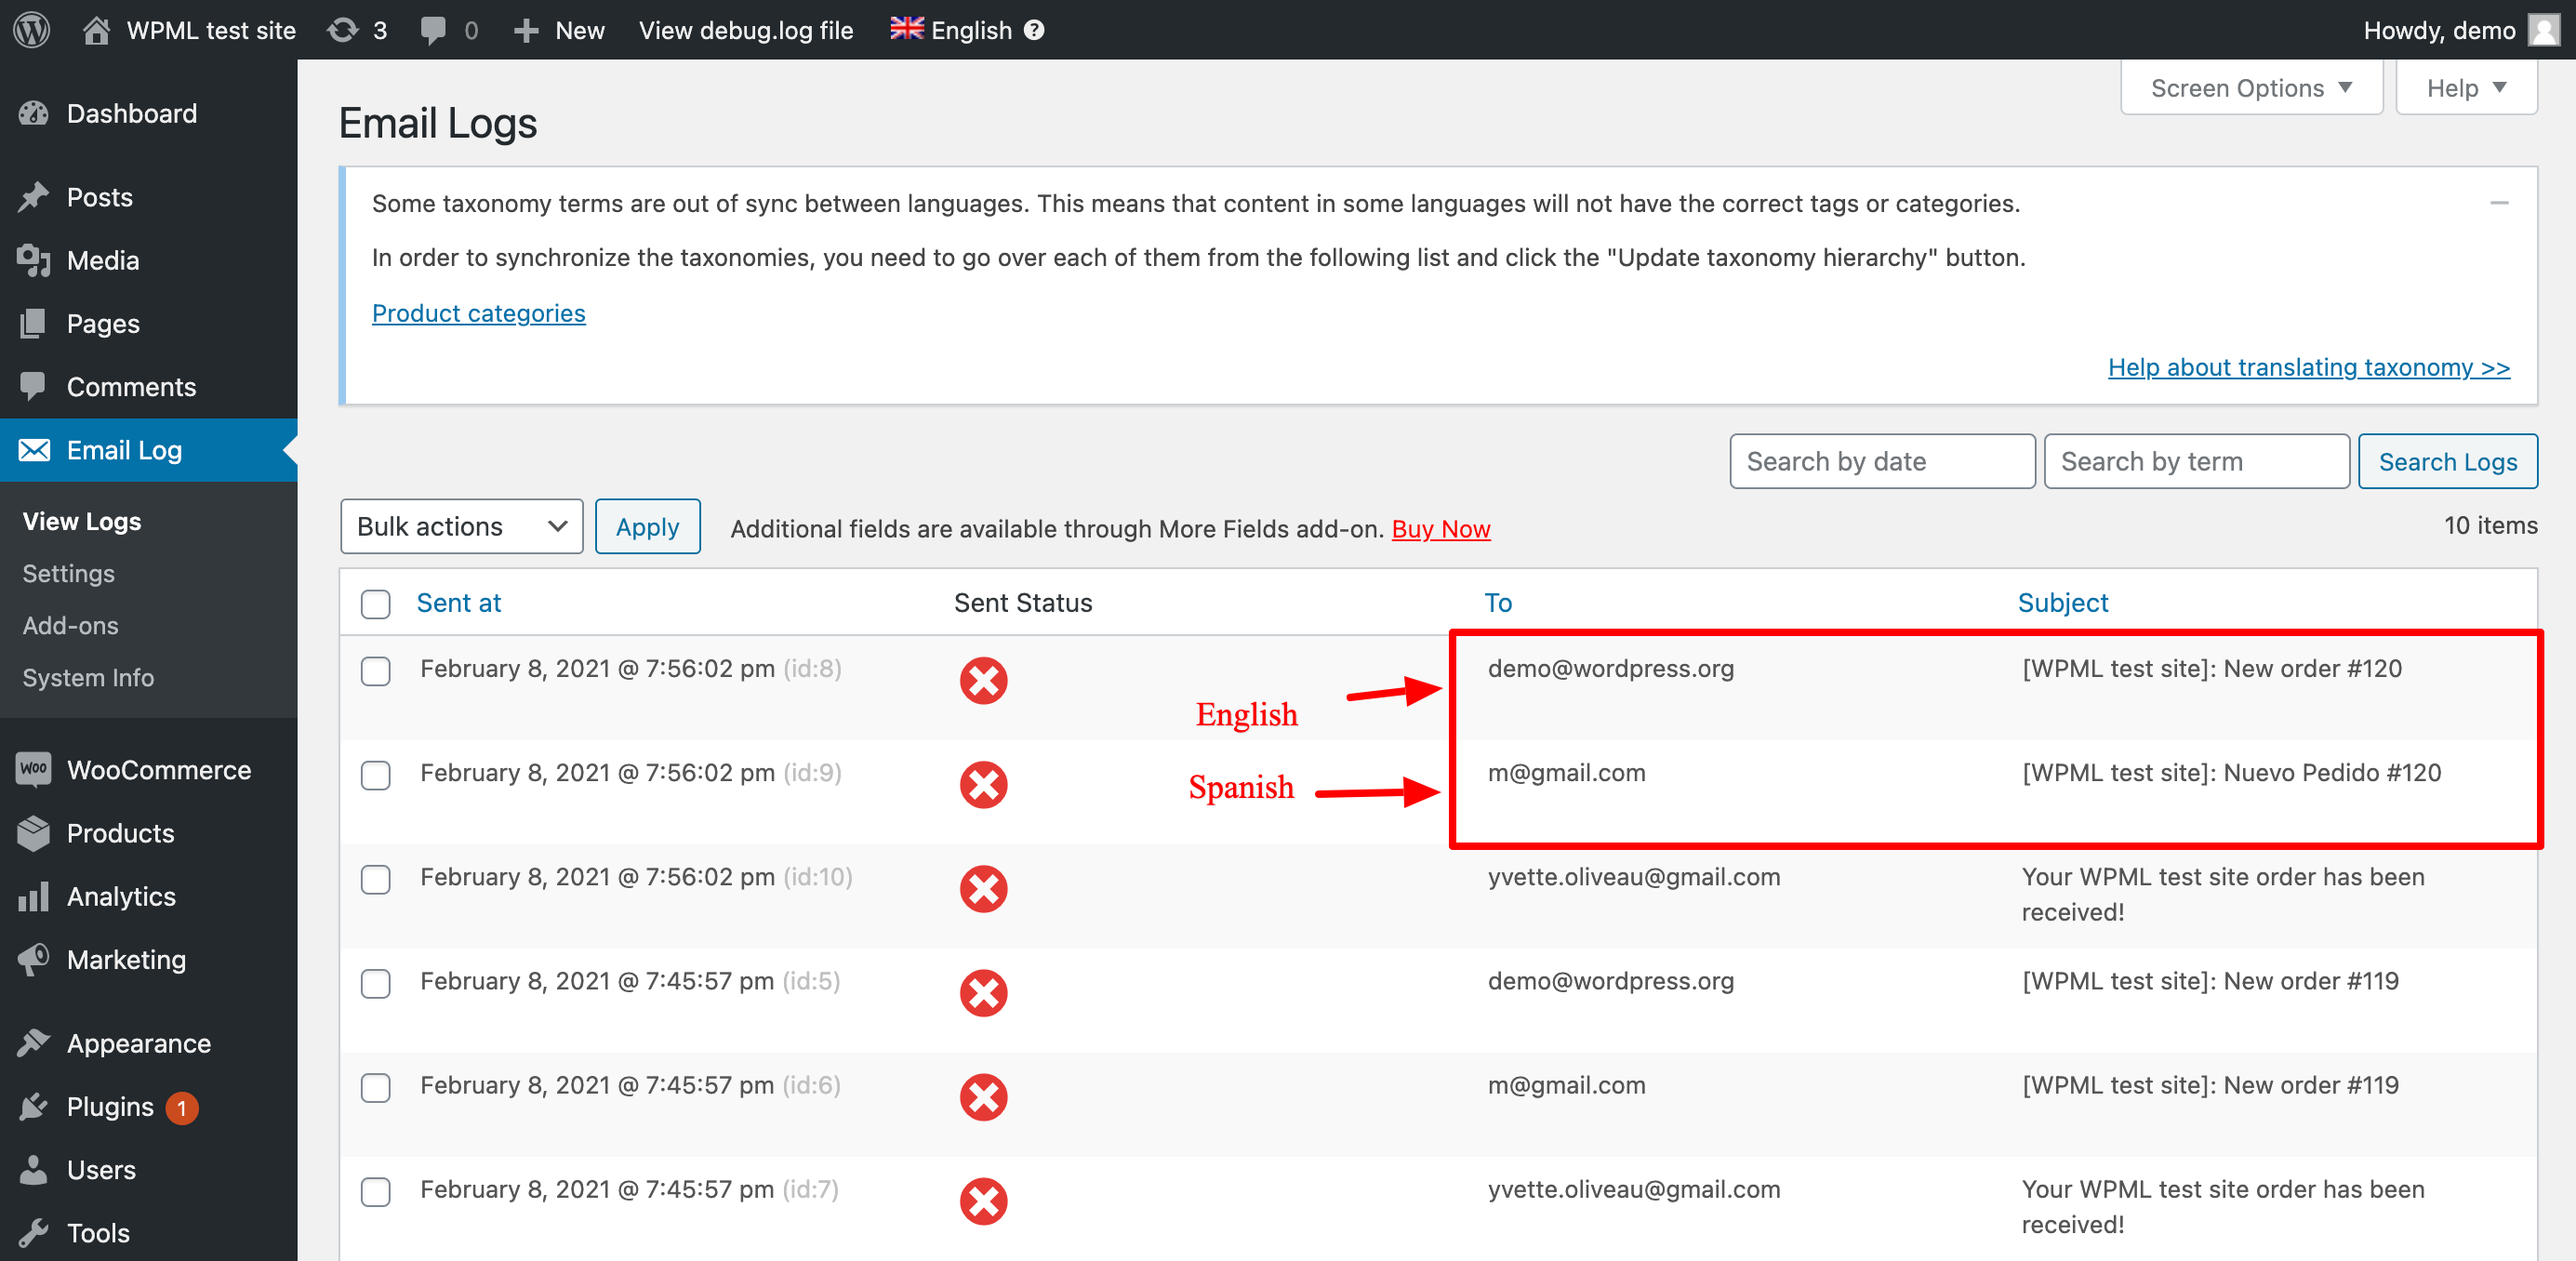Open Plugins menu with update badge

pos(110,1107)
